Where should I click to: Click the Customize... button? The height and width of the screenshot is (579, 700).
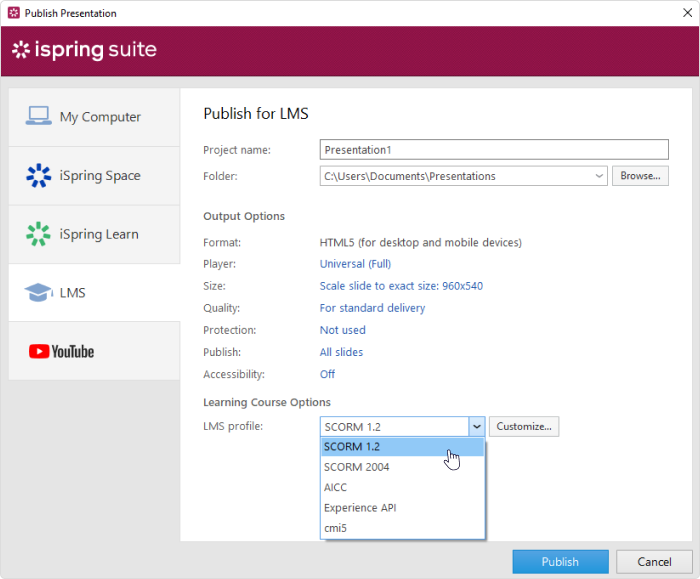(x=524, y=426)
